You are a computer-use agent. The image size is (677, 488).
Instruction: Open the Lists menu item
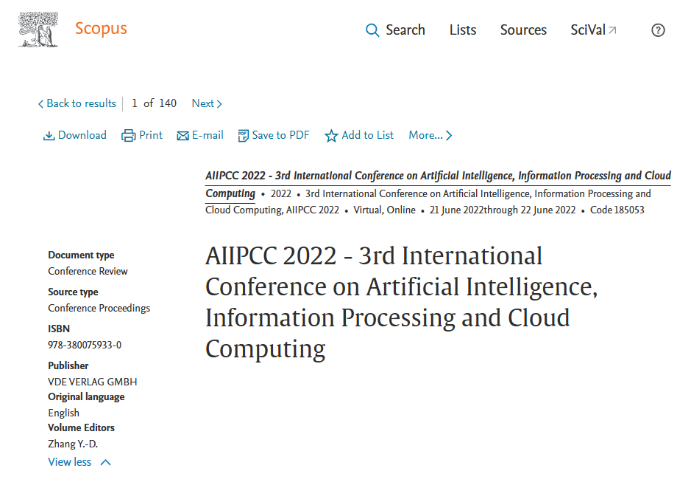pos(463,30)
